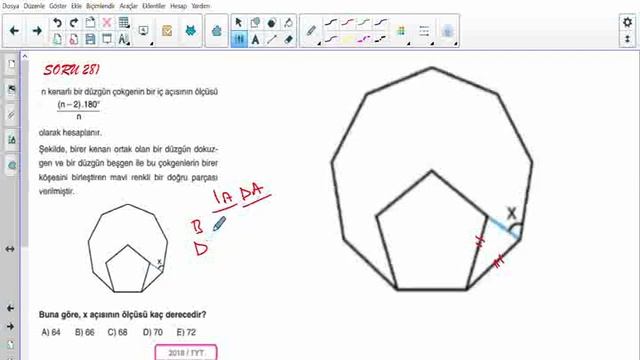Pick the magenta dashed stroke style
The image size is (640, 360).
coord(364,39)
